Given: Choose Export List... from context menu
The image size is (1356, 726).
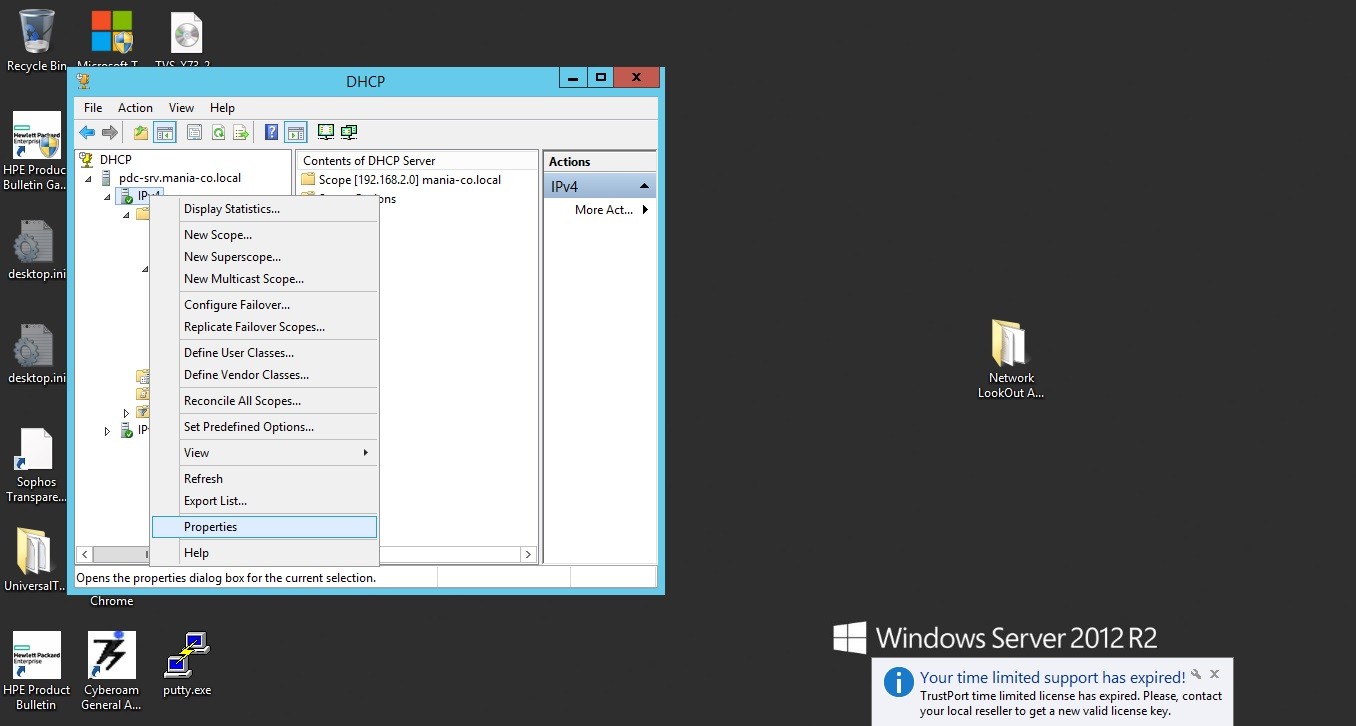Looking at the screenshot, I should pyautogui.click(x=265, y=501).
